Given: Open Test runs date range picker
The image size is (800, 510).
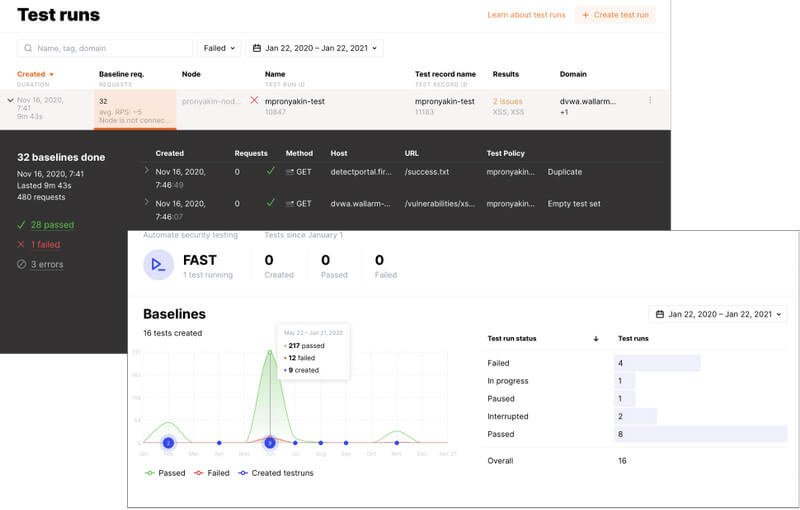Looking at the screenshot, I should coord(314,48).
